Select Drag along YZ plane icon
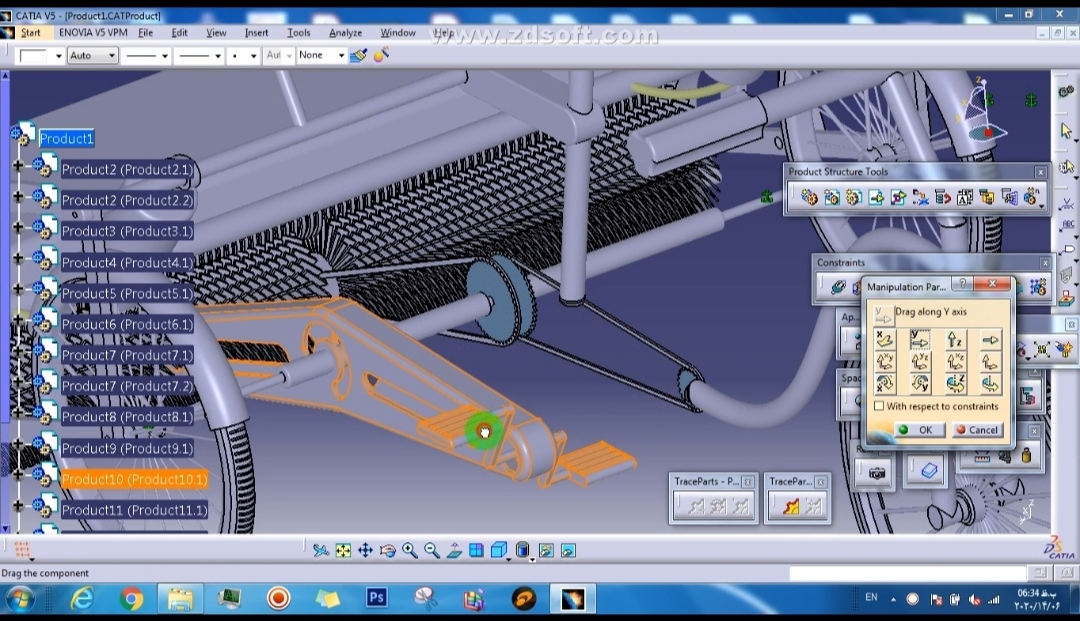Viewport: 1080px width, 621px height. pos(920,361)
